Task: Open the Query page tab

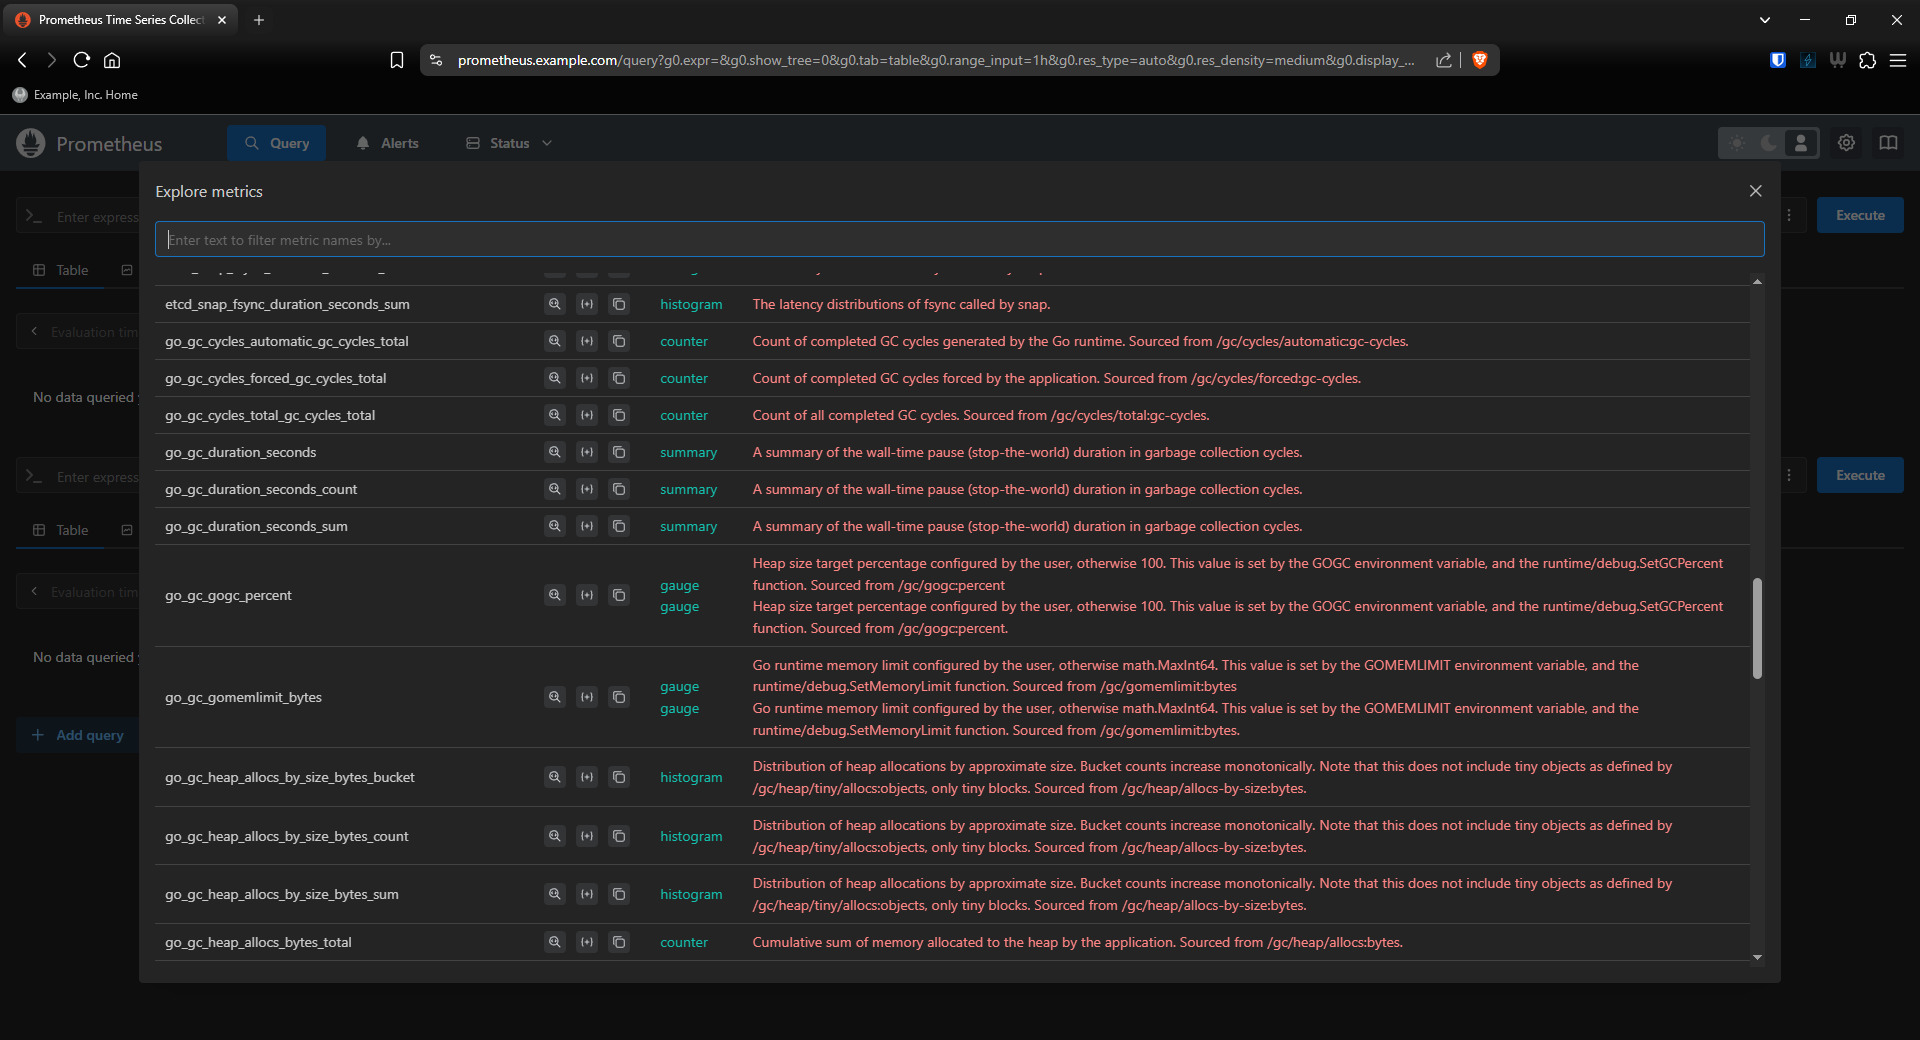Action: coord(277,143)
